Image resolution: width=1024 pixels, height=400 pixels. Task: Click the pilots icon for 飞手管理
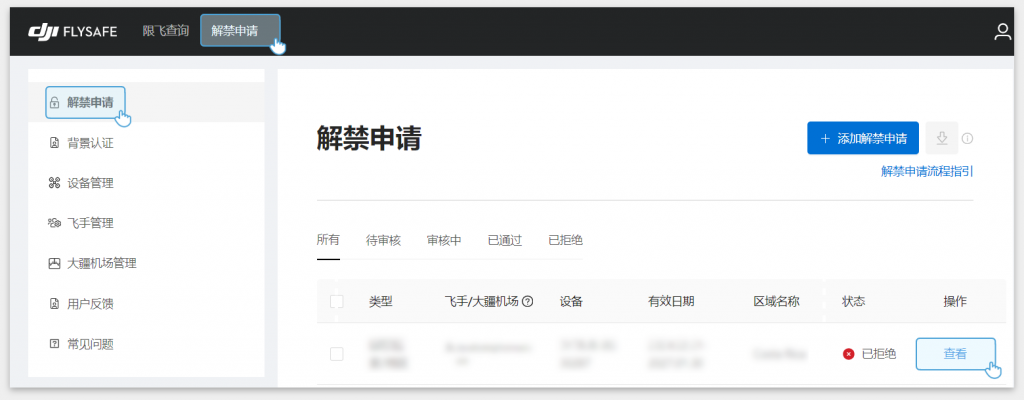click(55, 224)
